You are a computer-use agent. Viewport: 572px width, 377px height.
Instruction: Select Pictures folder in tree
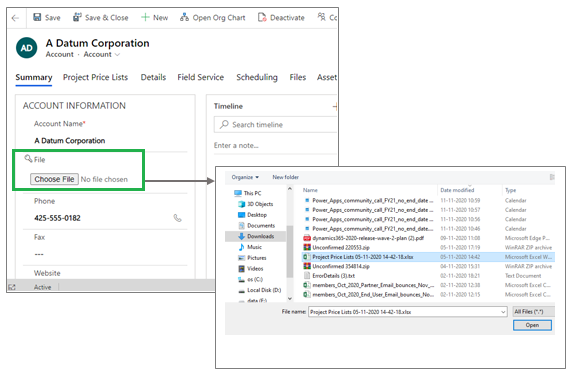click(252, 258)
